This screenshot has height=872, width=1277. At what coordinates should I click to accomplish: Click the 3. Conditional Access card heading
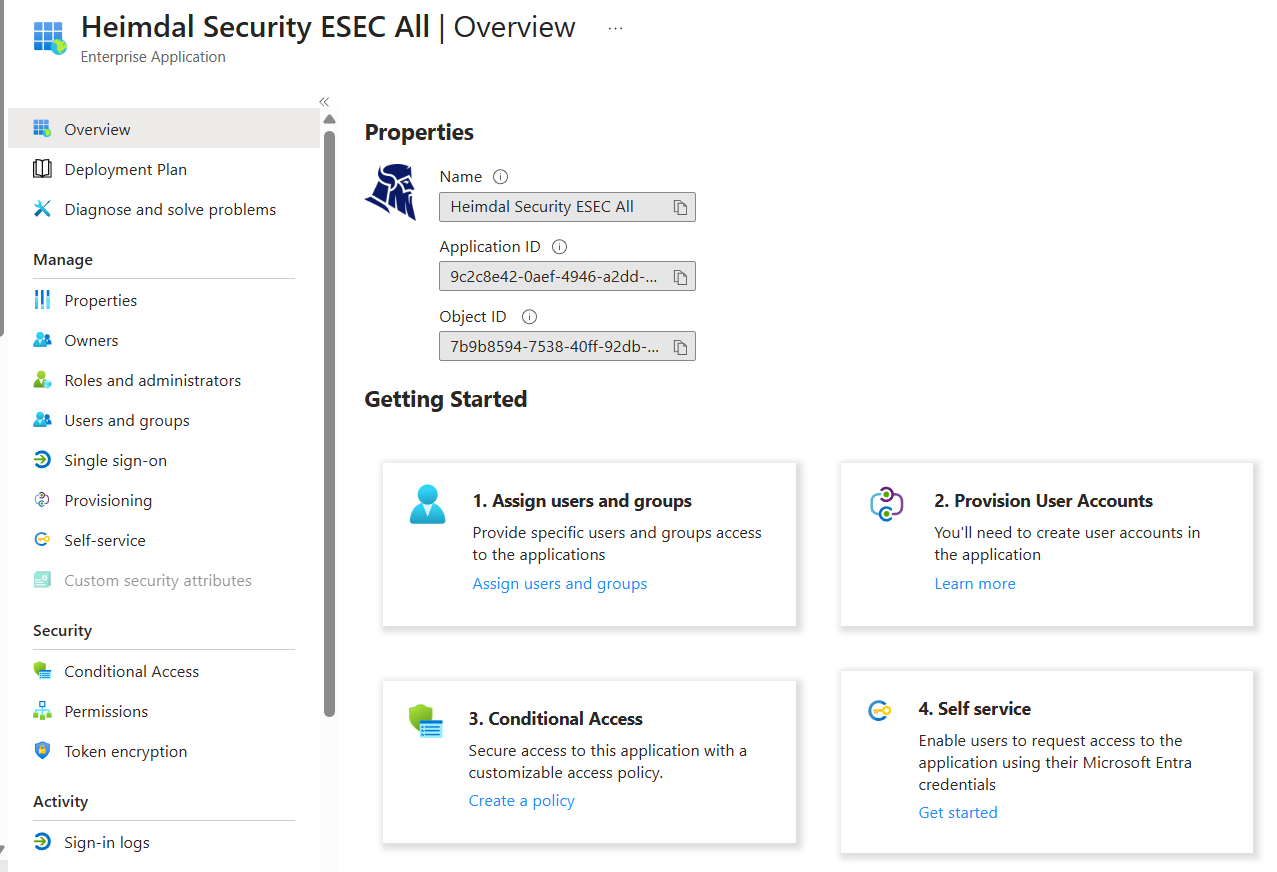555,719
